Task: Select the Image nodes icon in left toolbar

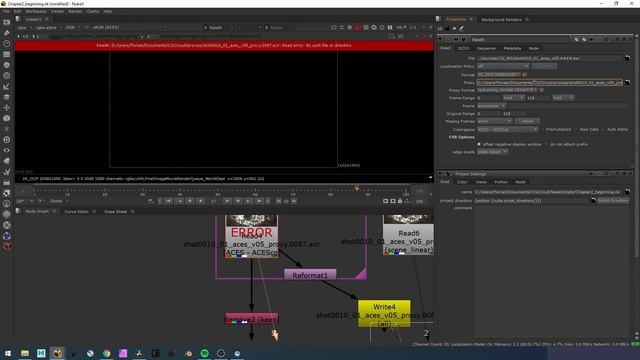Action: point(7,22)
